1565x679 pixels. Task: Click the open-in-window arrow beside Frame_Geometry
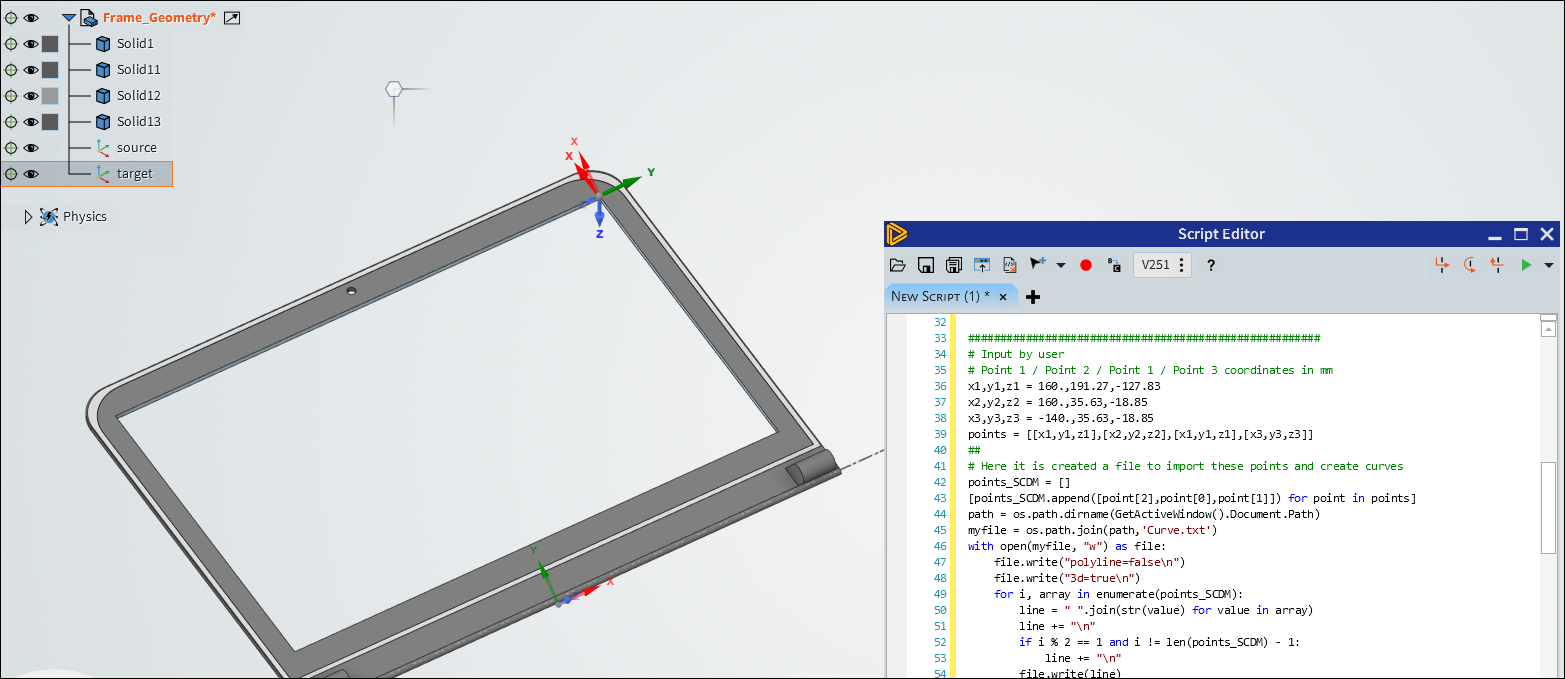point(232,18)
